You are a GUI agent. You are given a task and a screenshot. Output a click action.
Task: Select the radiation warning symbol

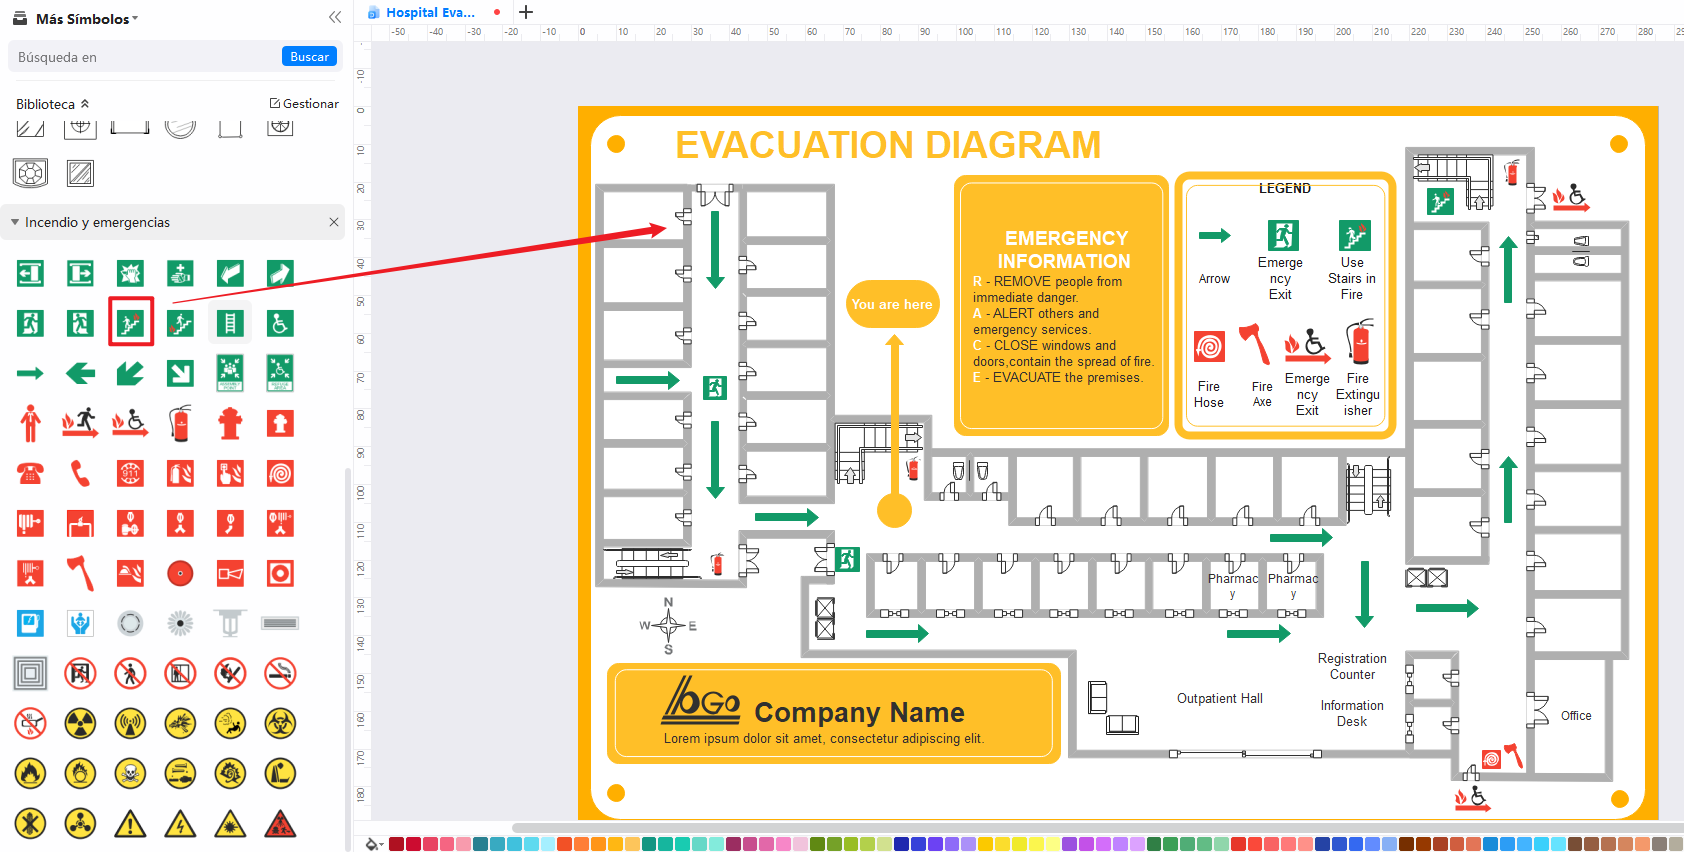[x=80, y=723]
